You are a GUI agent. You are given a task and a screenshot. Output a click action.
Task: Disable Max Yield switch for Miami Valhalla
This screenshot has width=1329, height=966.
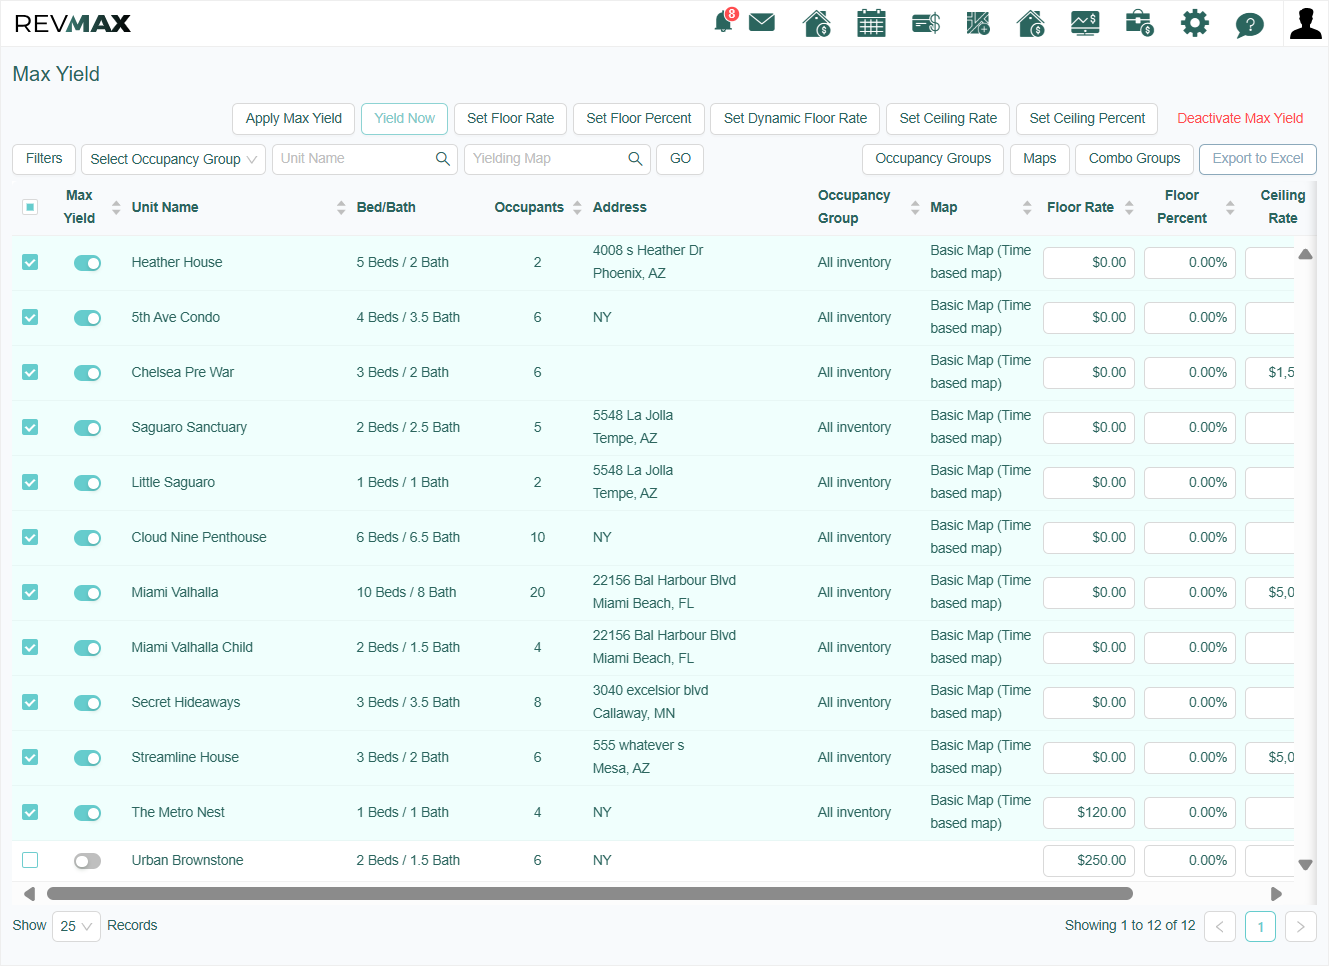87,593
